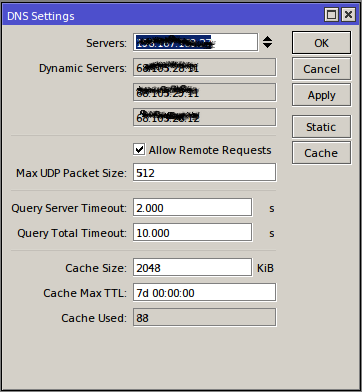The image size is (362, 392).
Task: Apply the DNS settings
Action: (x=321, y=95)
